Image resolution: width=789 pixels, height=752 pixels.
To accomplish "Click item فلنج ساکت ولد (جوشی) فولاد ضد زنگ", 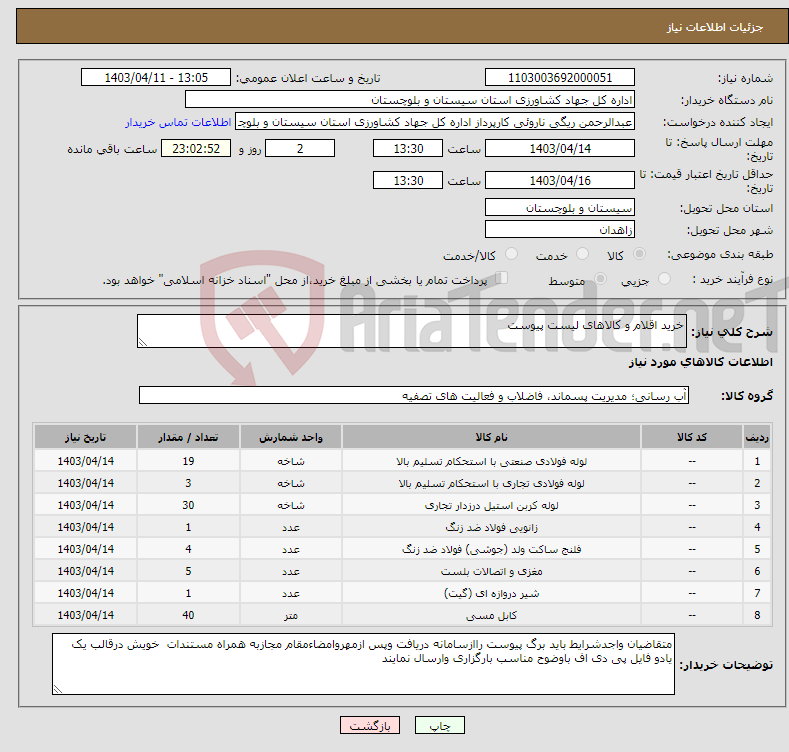I will [492, 550].
